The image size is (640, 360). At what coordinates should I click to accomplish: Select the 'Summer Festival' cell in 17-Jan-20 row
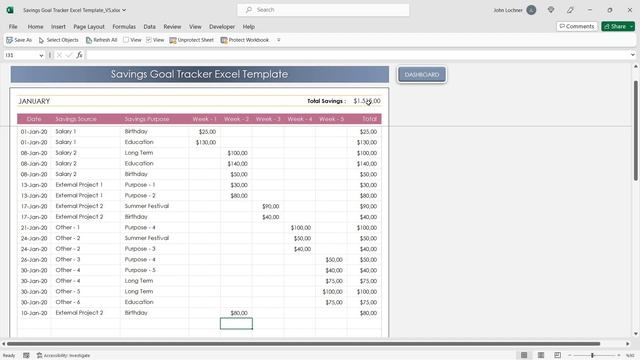click(154, 206)
